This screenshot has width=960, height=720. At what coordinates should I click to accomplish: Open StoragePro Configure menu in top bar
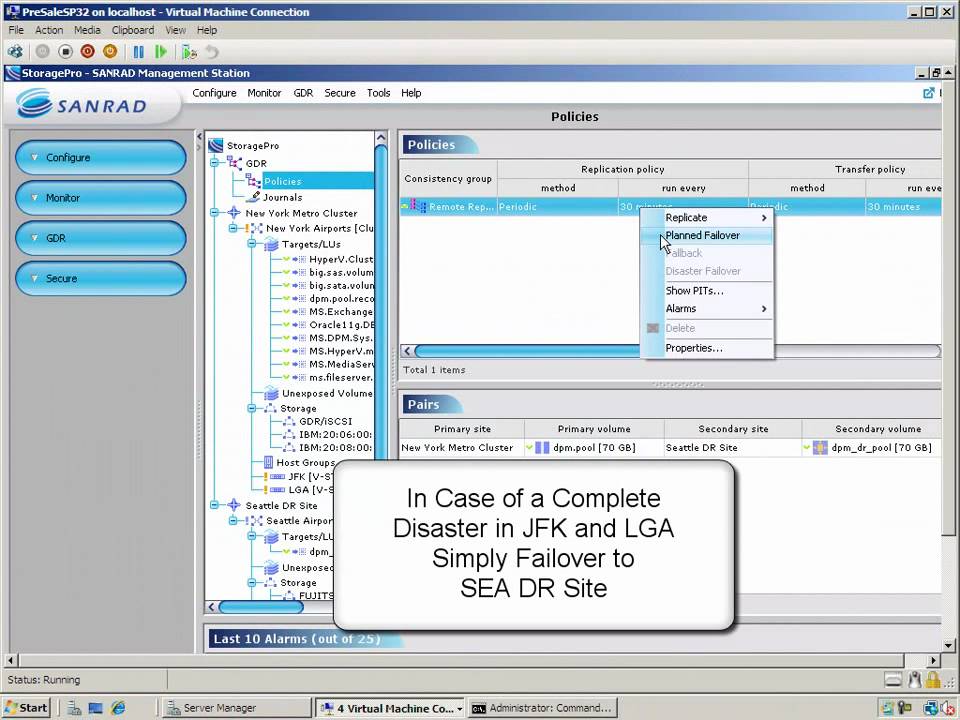point(214,93)
